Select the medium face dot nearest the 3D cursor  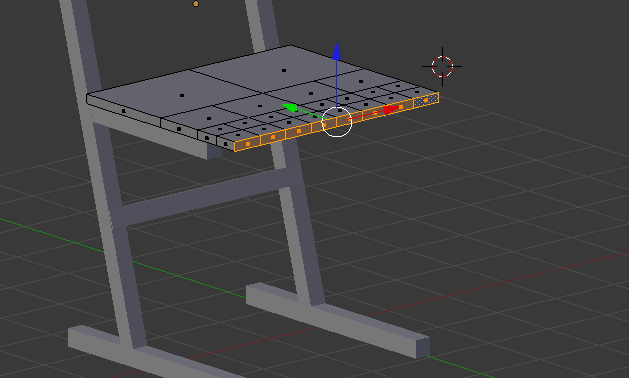pyautogui.click(x=361, y=81)
